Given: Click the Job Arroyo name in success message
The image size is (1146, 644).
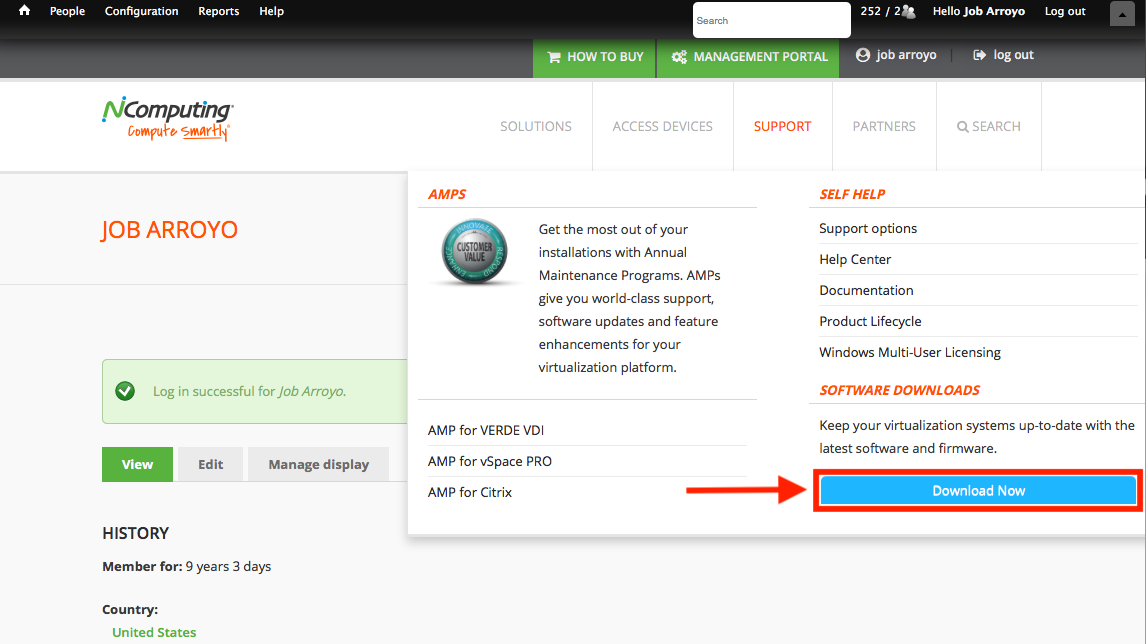Looking at the screenshot, I should click(x=311, y=391).
